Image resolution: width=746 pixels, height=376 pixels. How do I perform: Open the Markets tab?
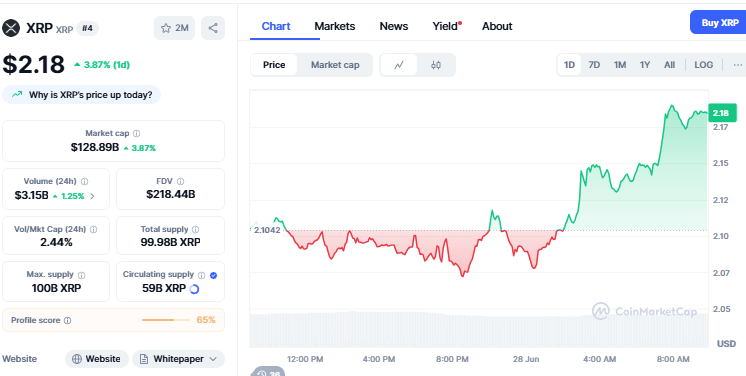pyautogui.click(x=334, y=26)
